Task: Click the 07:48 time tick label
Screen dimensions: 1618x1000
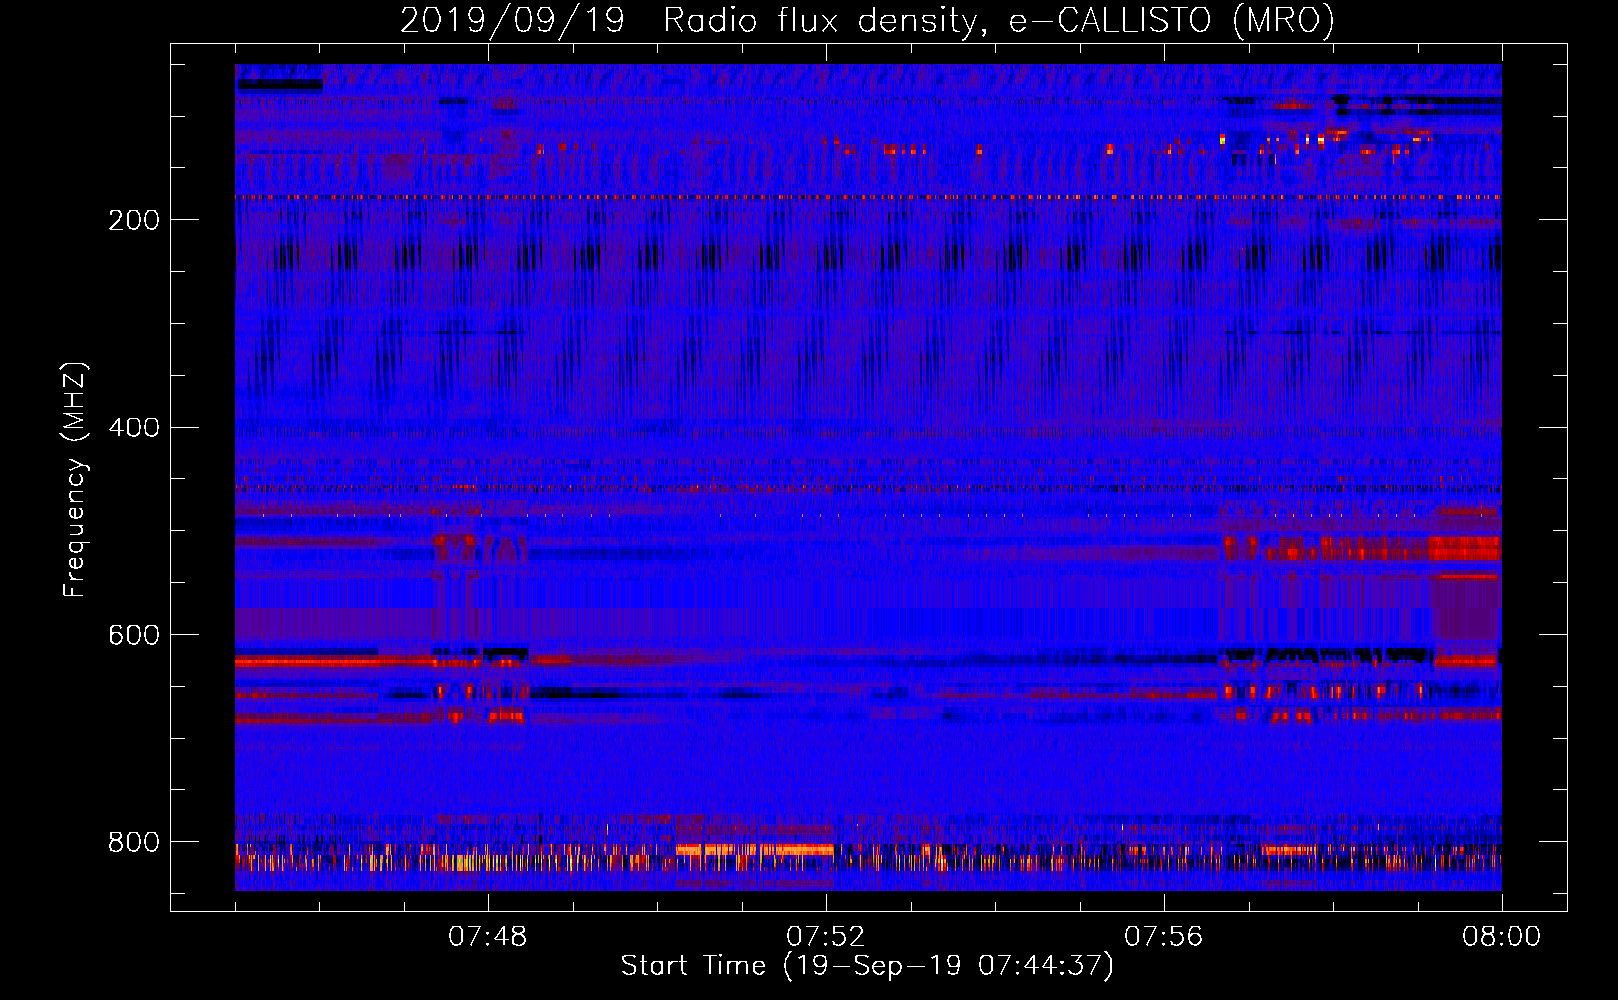Action: 488,937
